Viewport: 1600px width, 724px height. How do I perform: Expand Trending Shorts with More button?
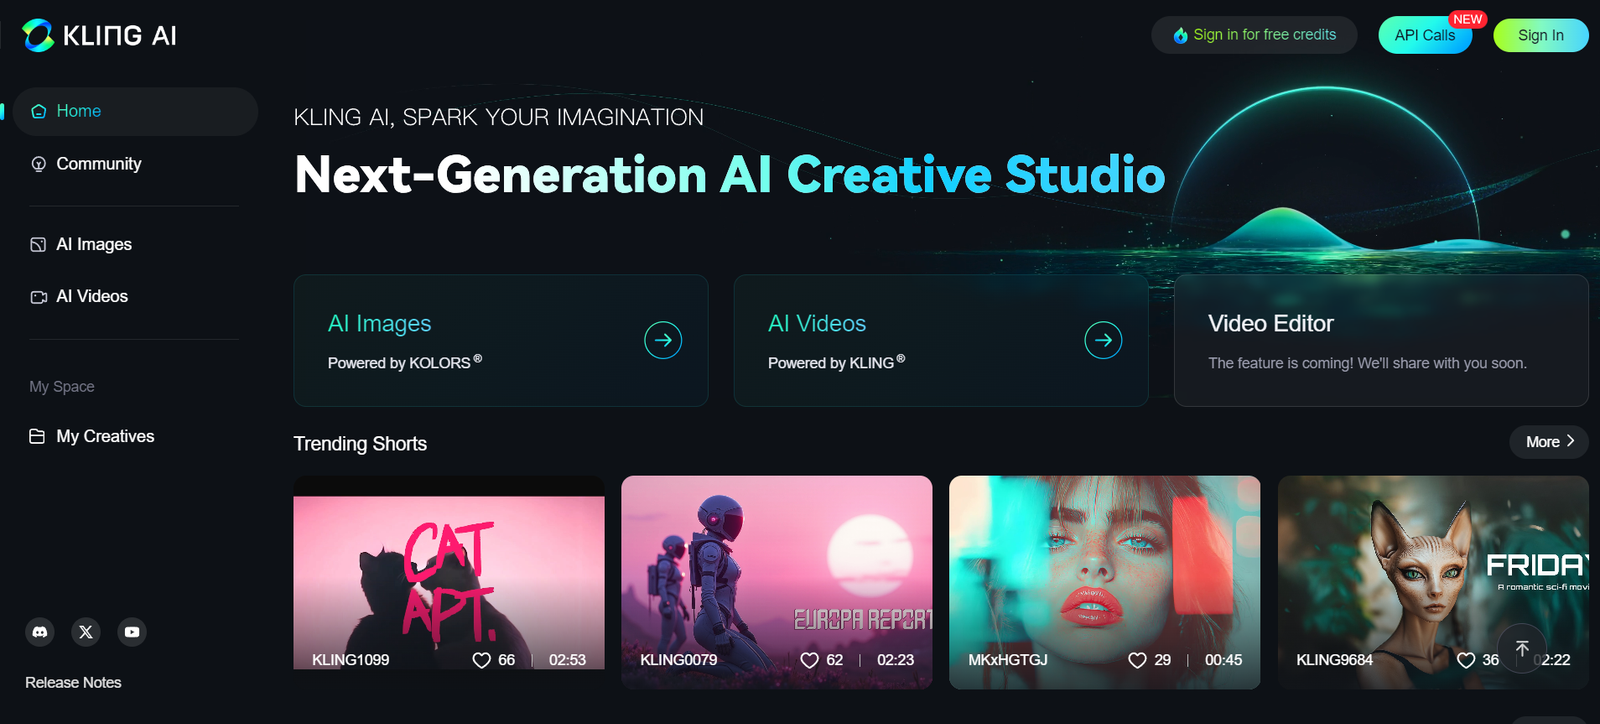(1548, 442)
